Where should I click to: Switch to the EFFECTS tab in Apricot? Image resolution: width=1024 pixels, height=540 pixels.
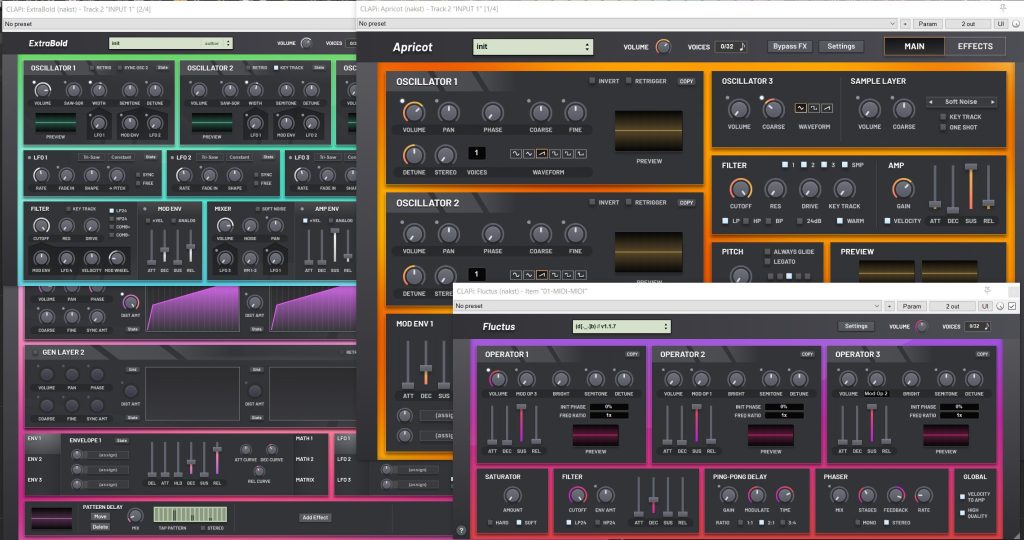pyautogui.click(x=975, y=46)
